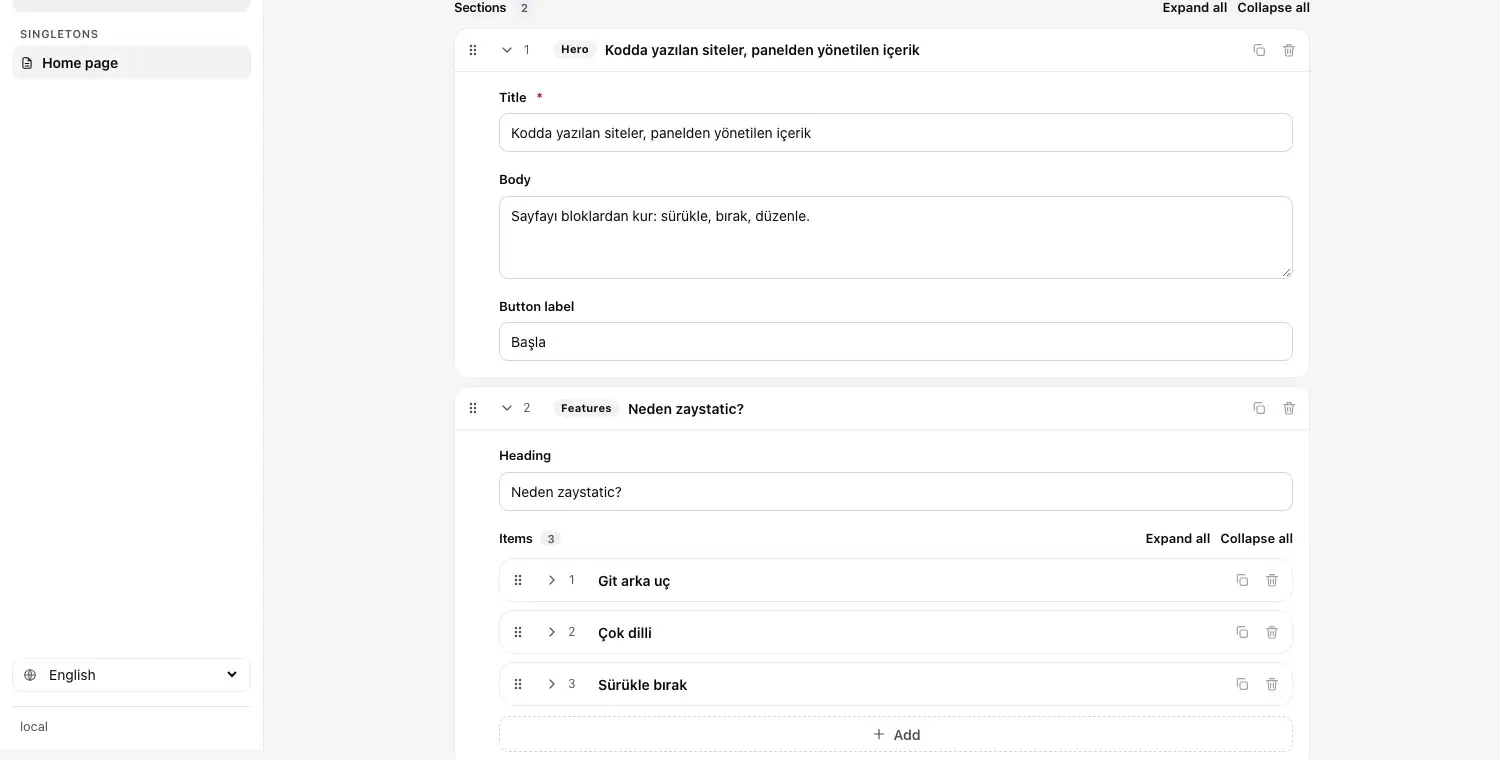1500x760 pixels.
Task: Click into the Hero Body textarea
Action: coord(896,237)
